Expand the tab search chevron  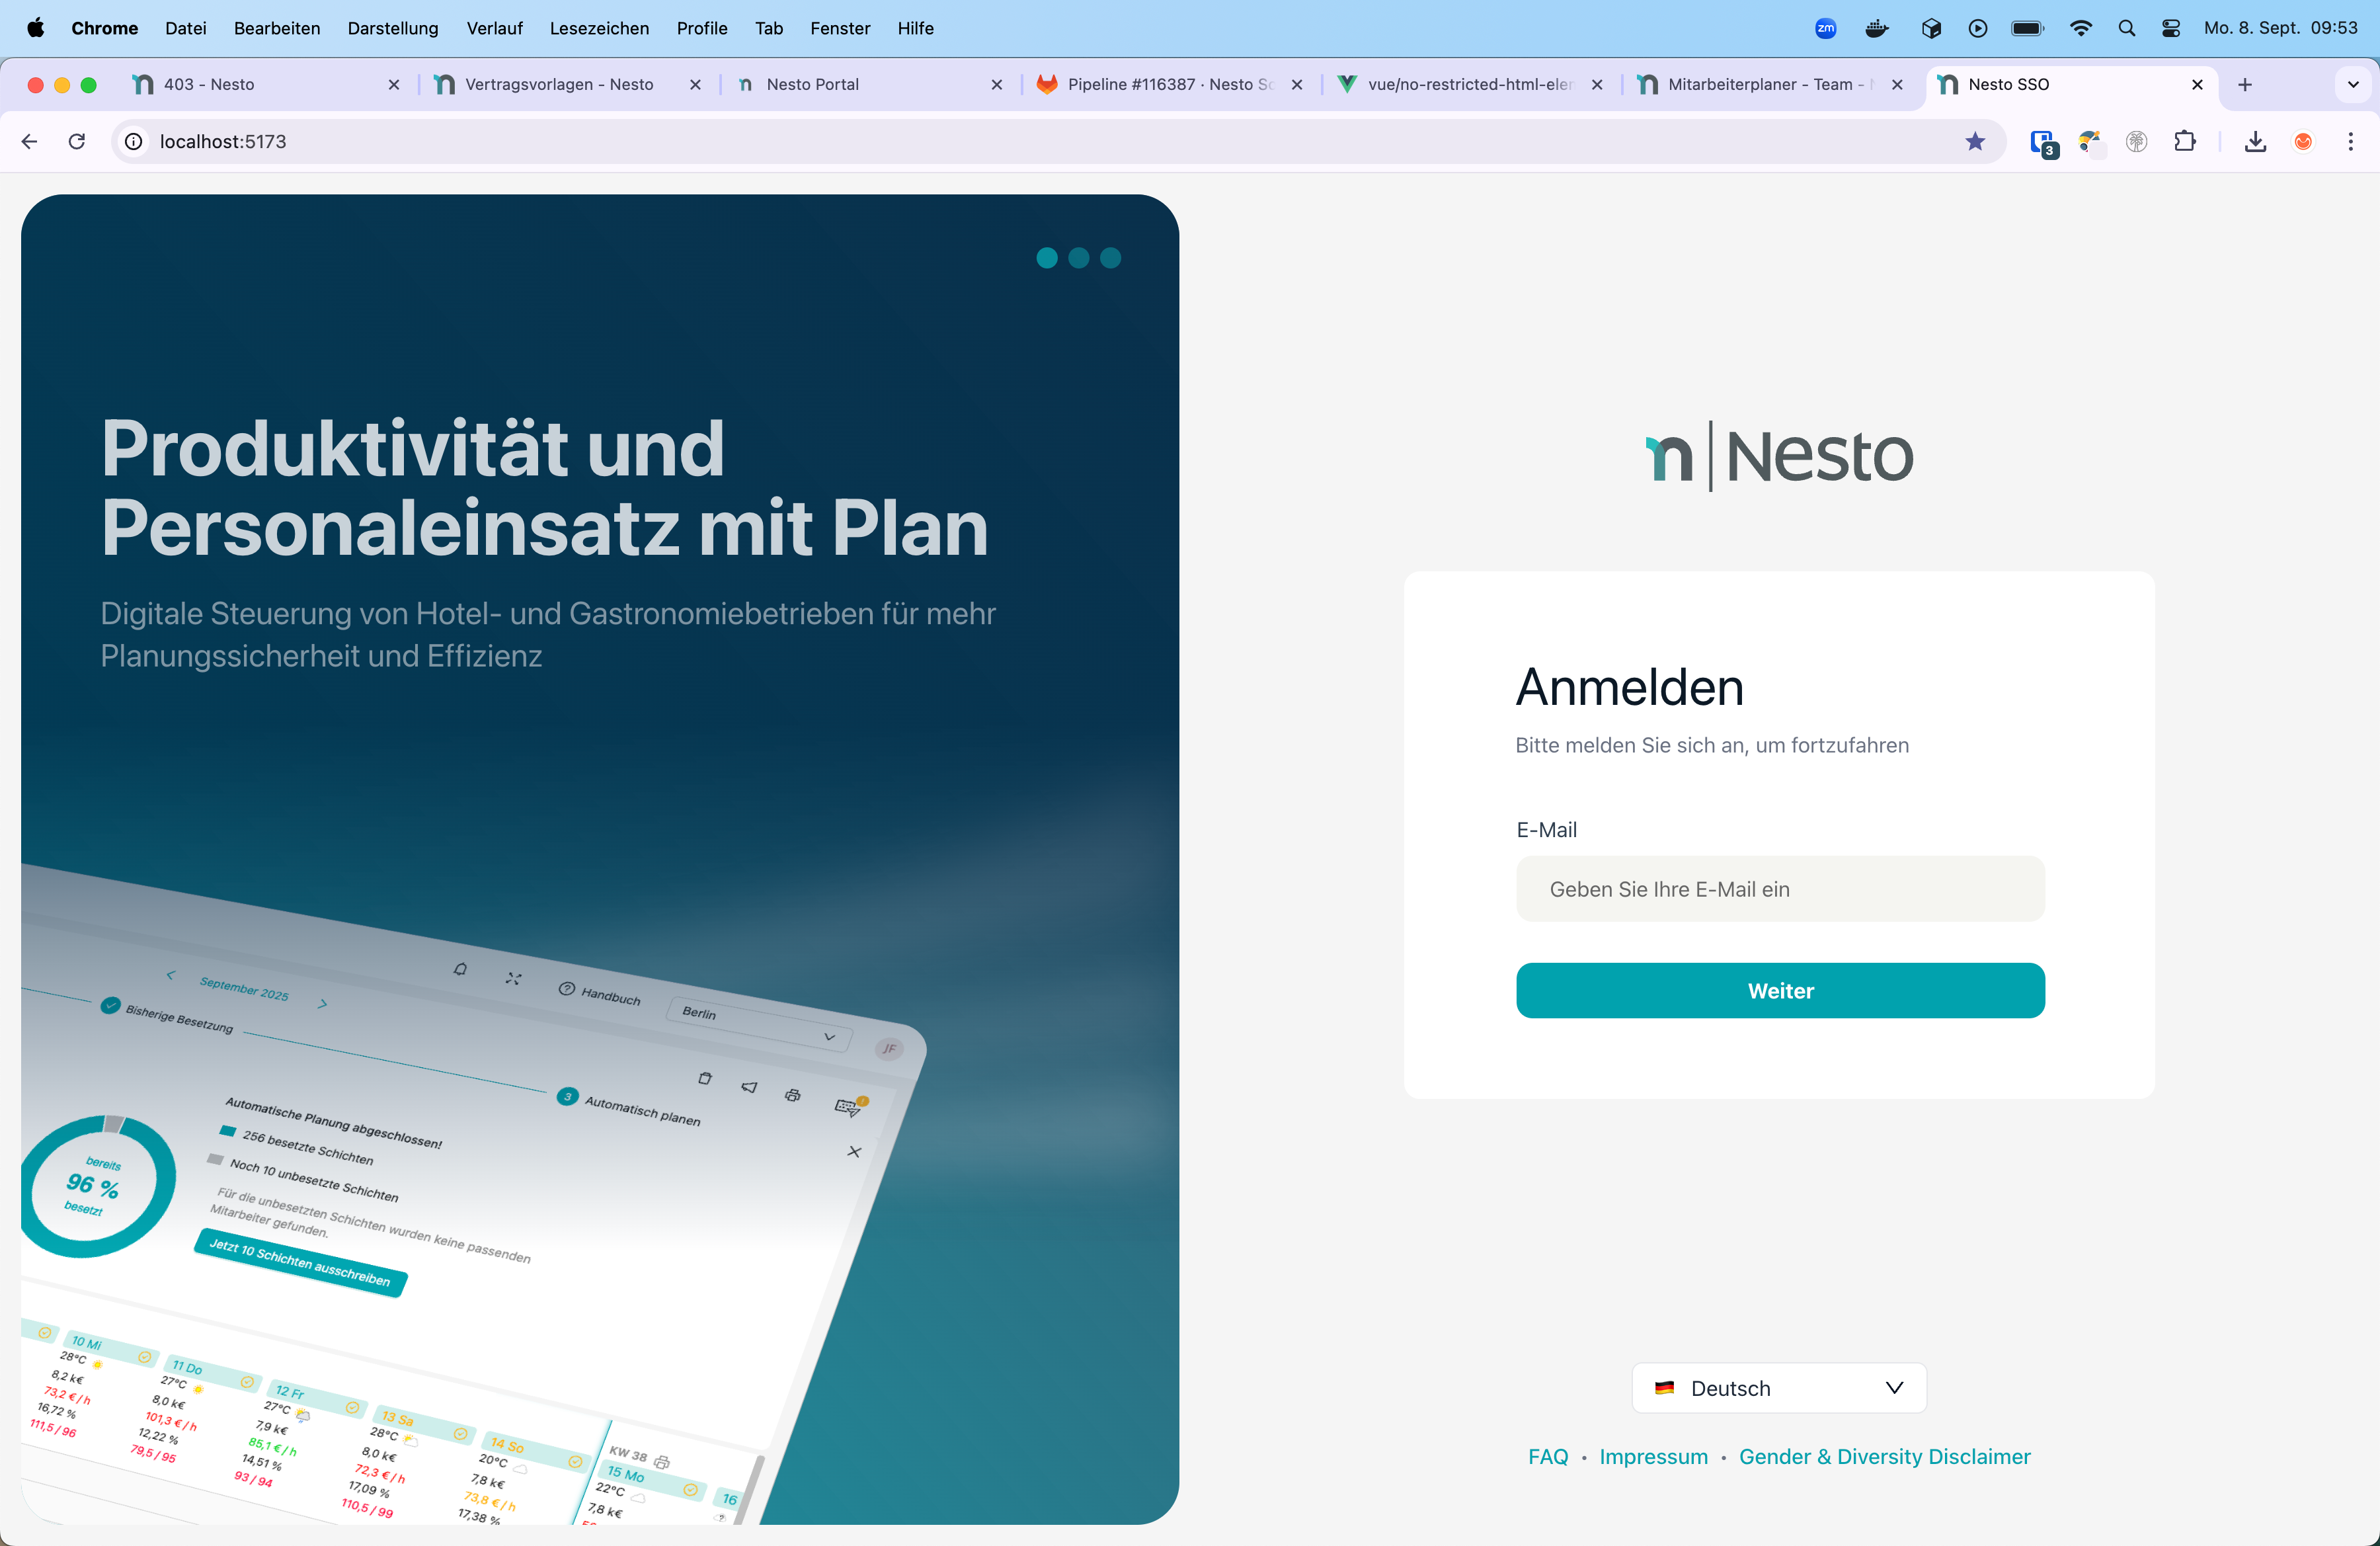(2352, 85)
